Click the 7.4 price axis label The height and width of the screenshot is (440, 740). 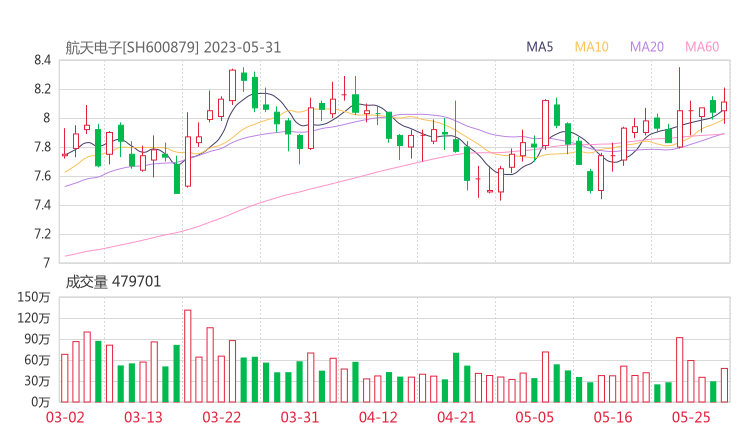pyautogui.click(x=42, y=205)
